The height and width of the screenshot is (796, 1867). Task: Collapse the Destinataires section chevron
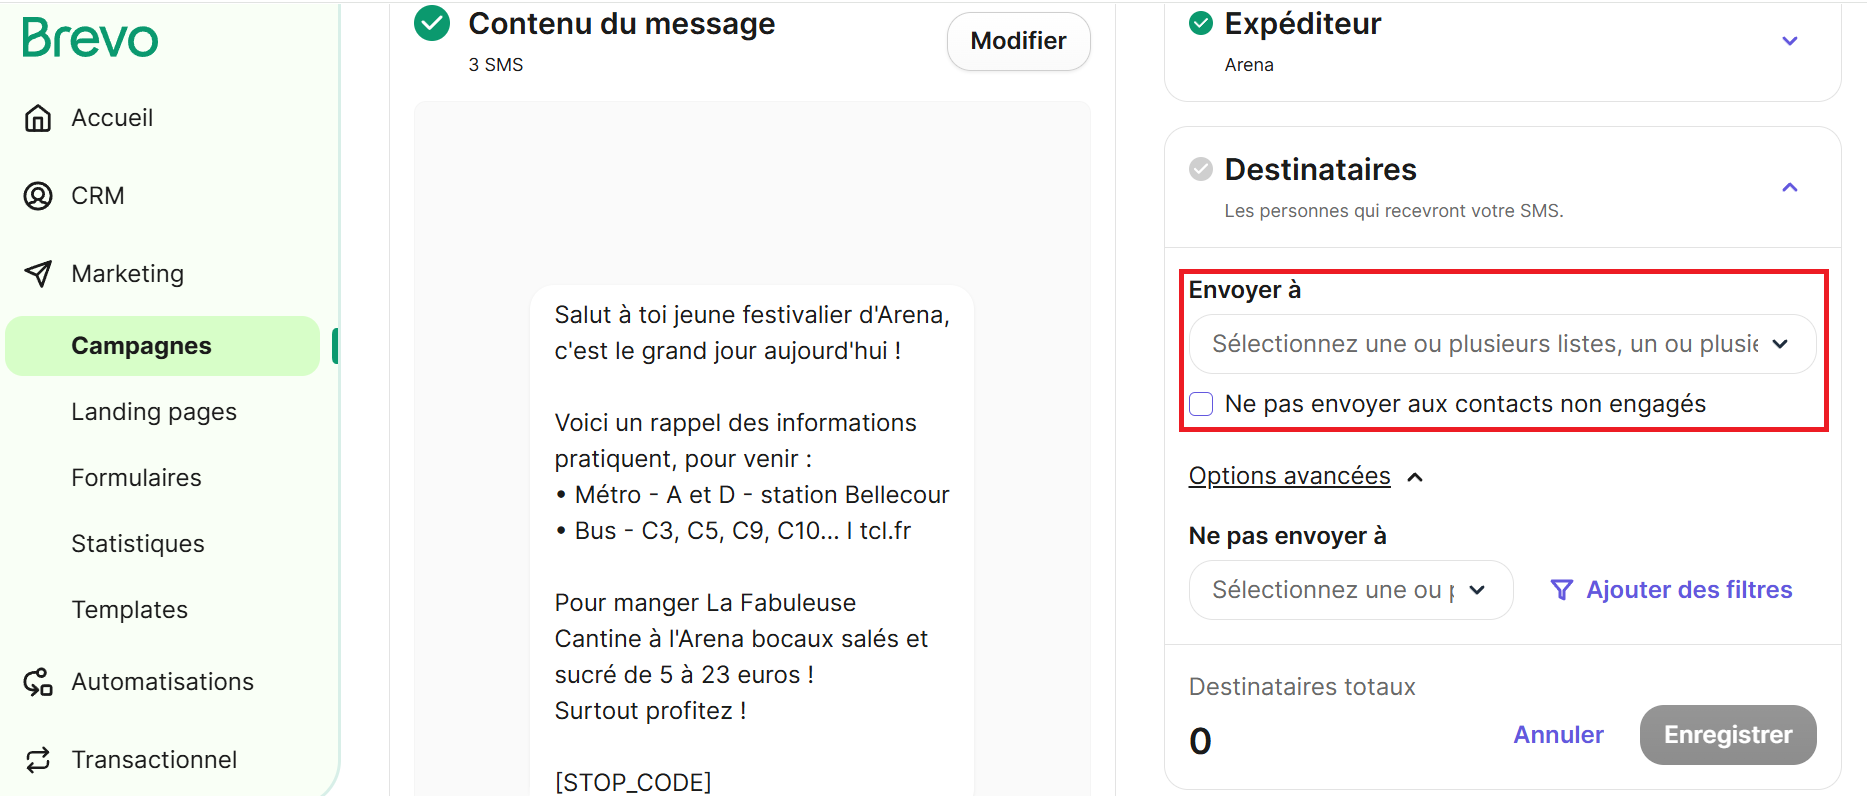[x=1790, y=188]
